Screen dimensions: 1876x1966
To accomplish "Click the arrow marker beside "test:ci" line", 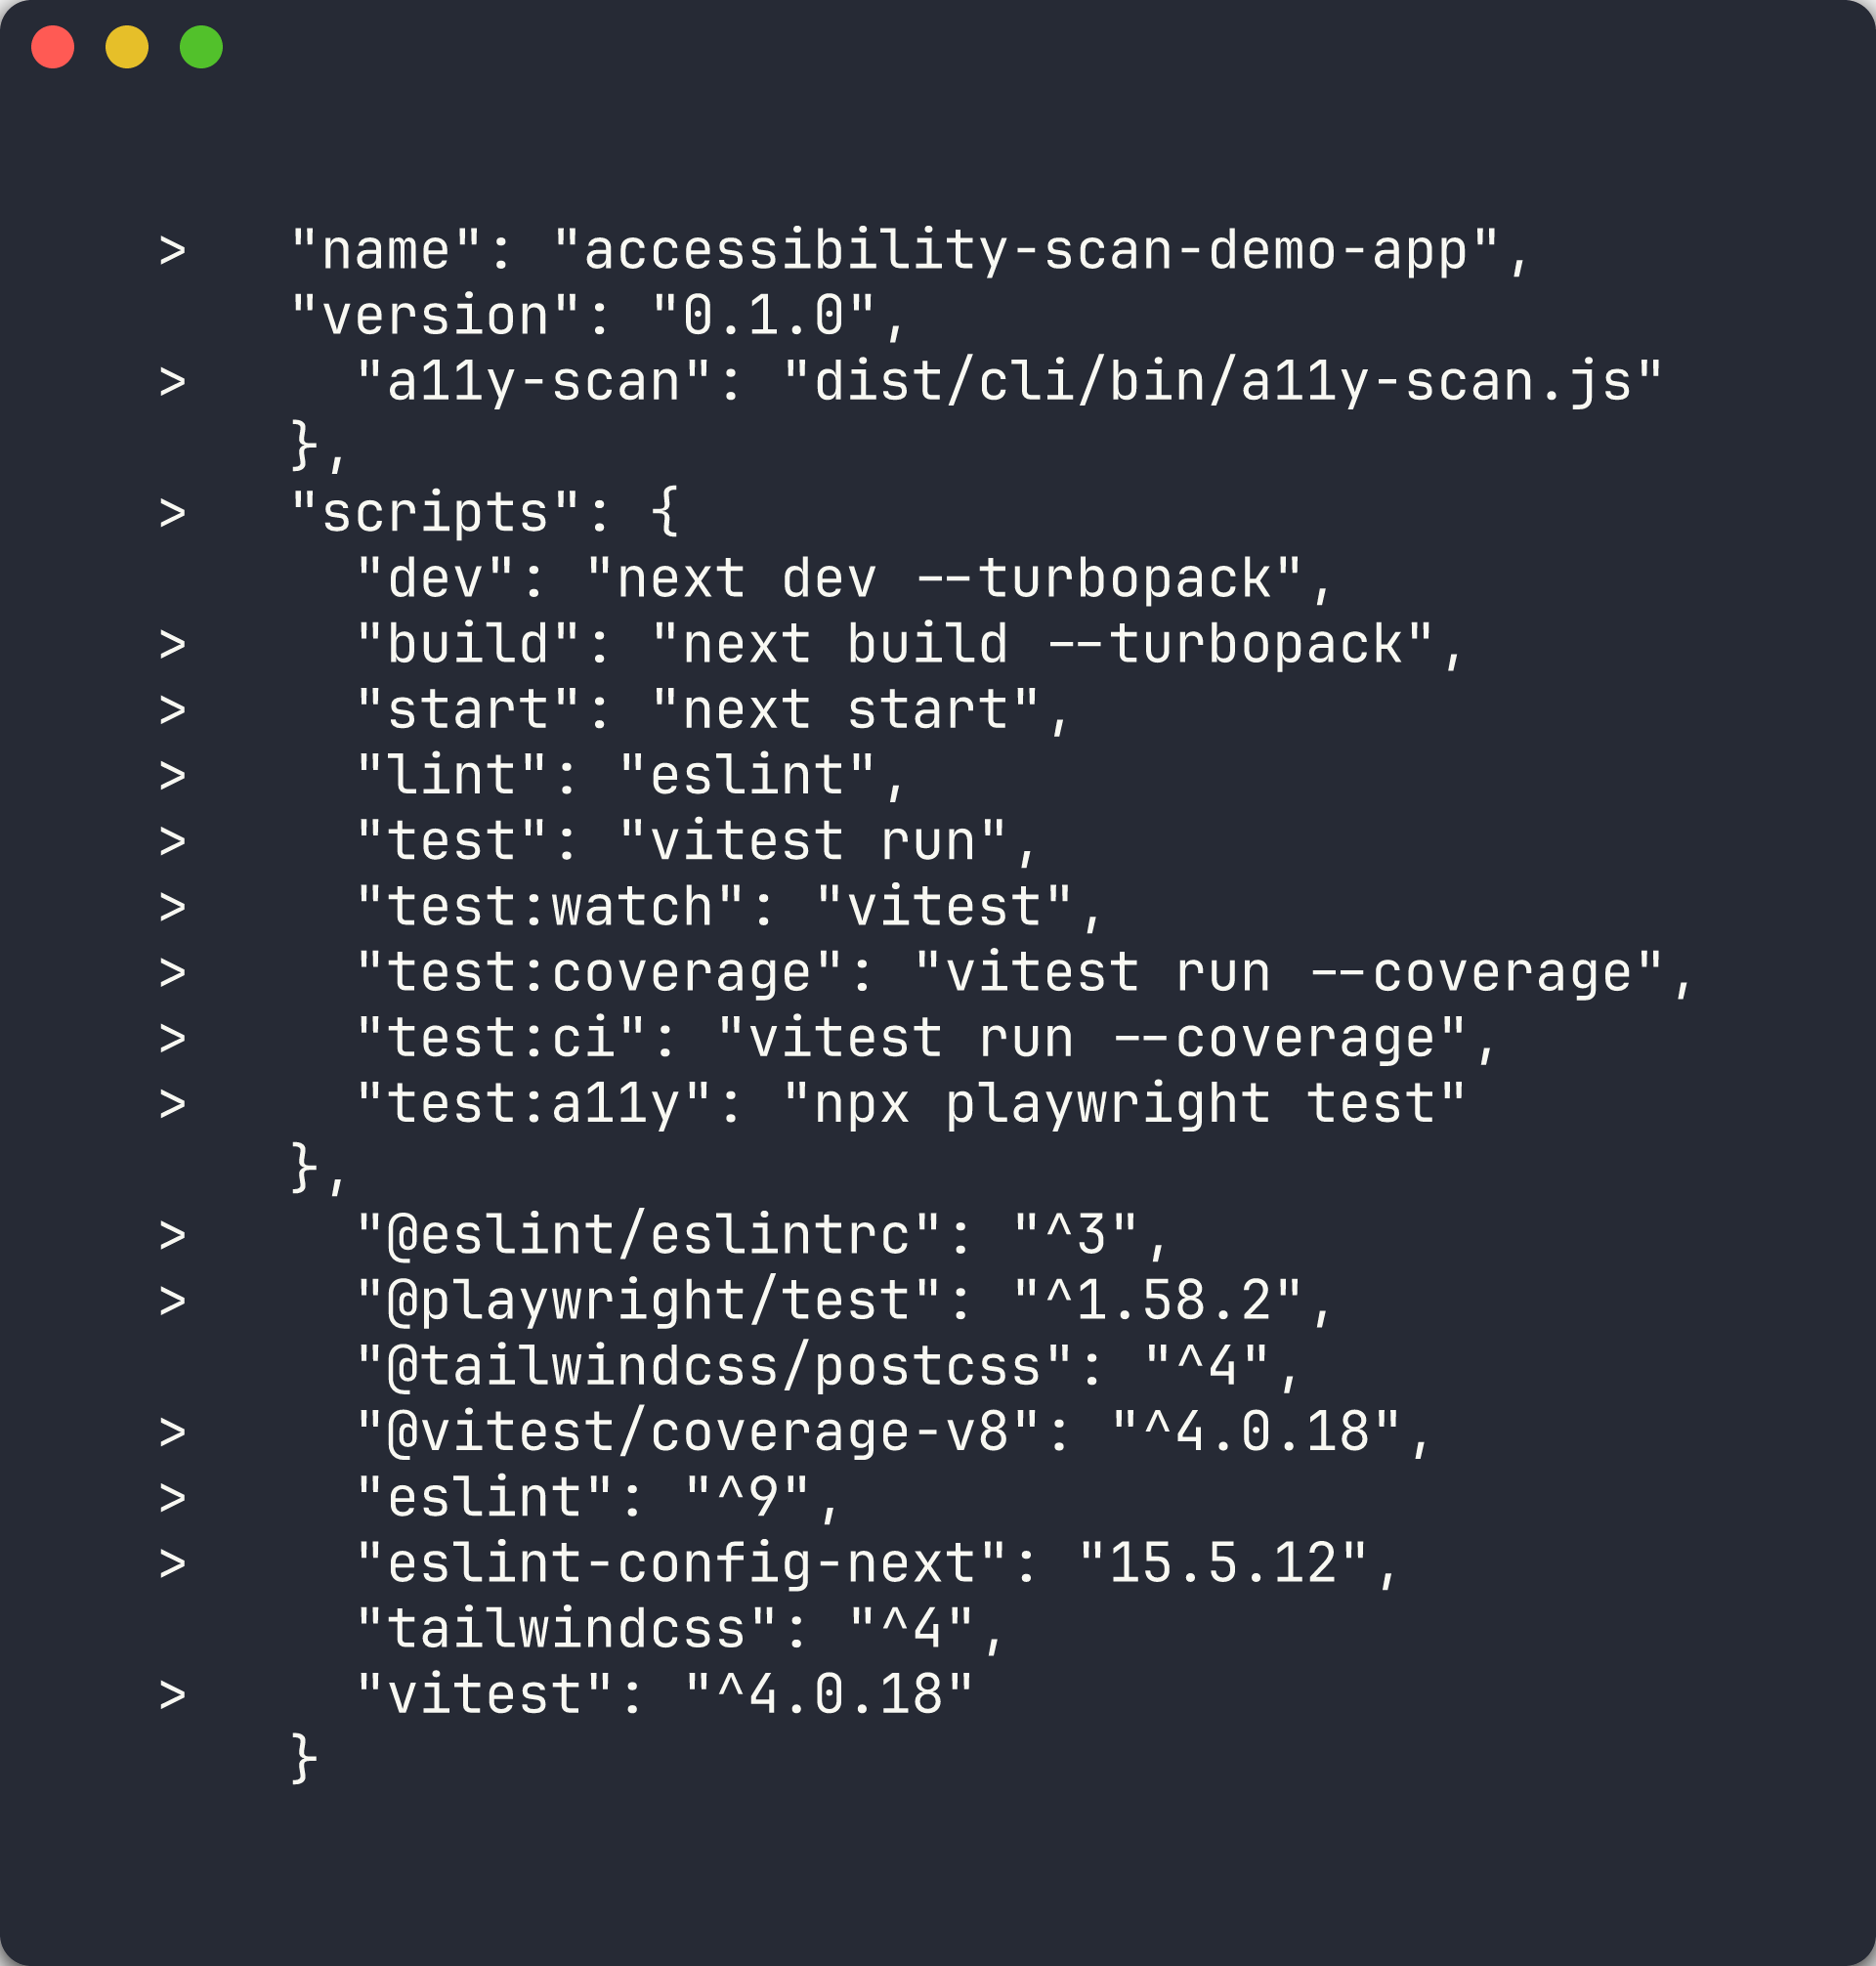I will [x=173, y=1039].
